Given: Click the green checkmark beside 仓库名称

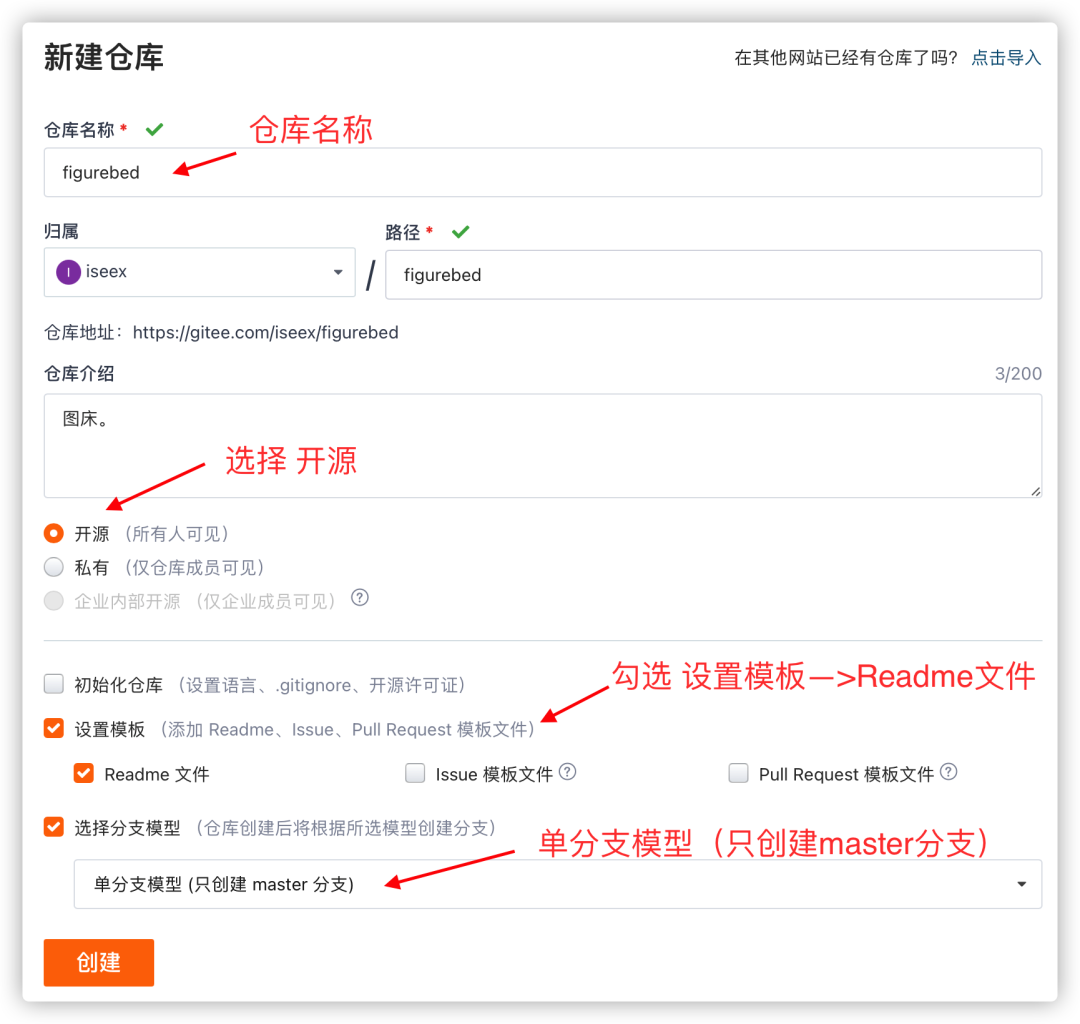Looking at the screenshot, I should click(x=153, y=129).
